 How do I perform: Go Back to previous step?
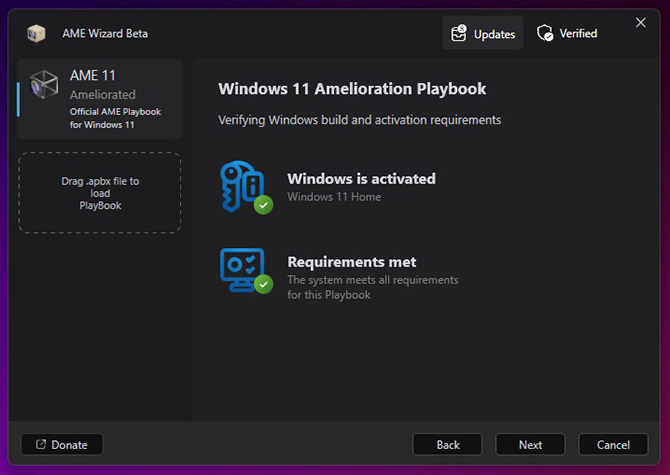click(x=447, y=445)
